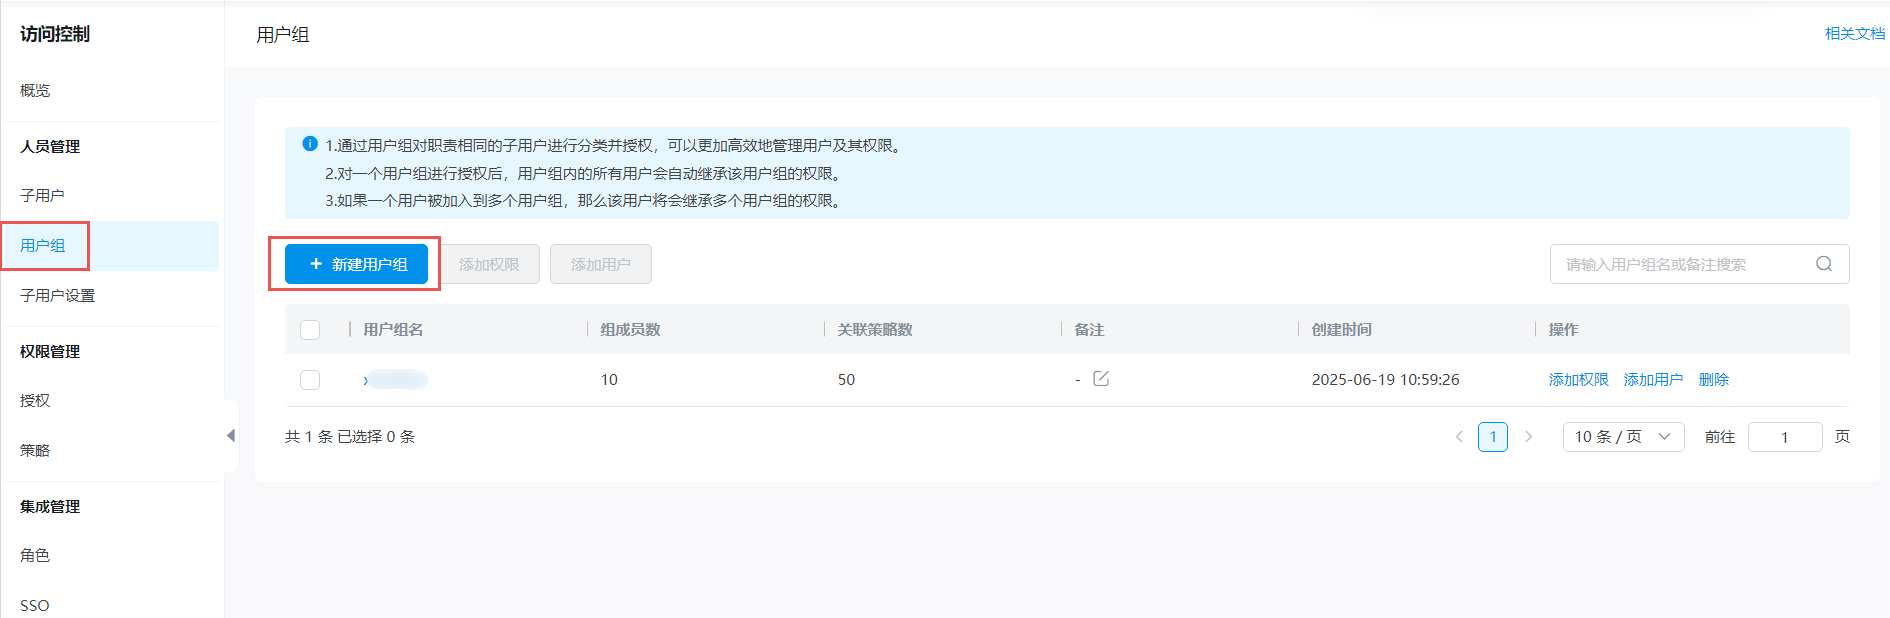Click the 新建用户组 button
The width and height of the screenshot is (1890, 618).
356,264
